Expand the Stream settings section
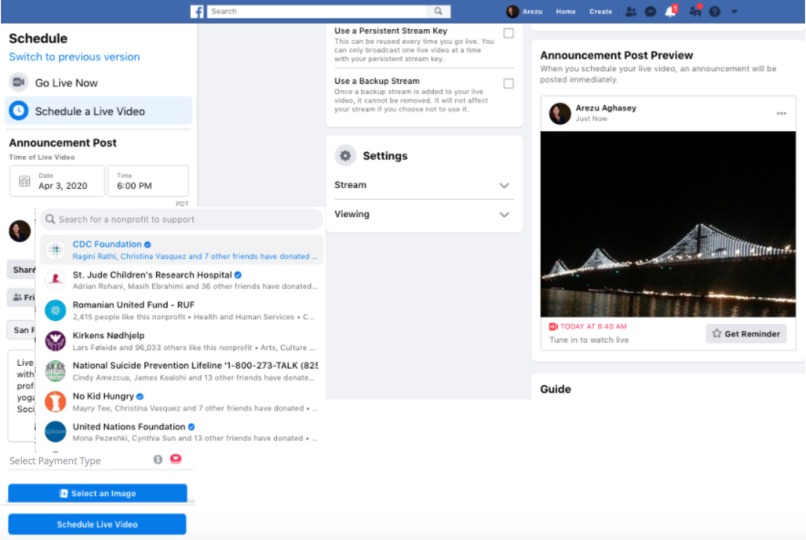Image resolution: width=806 pixels, height=540 pixels. tap(424, 185)
